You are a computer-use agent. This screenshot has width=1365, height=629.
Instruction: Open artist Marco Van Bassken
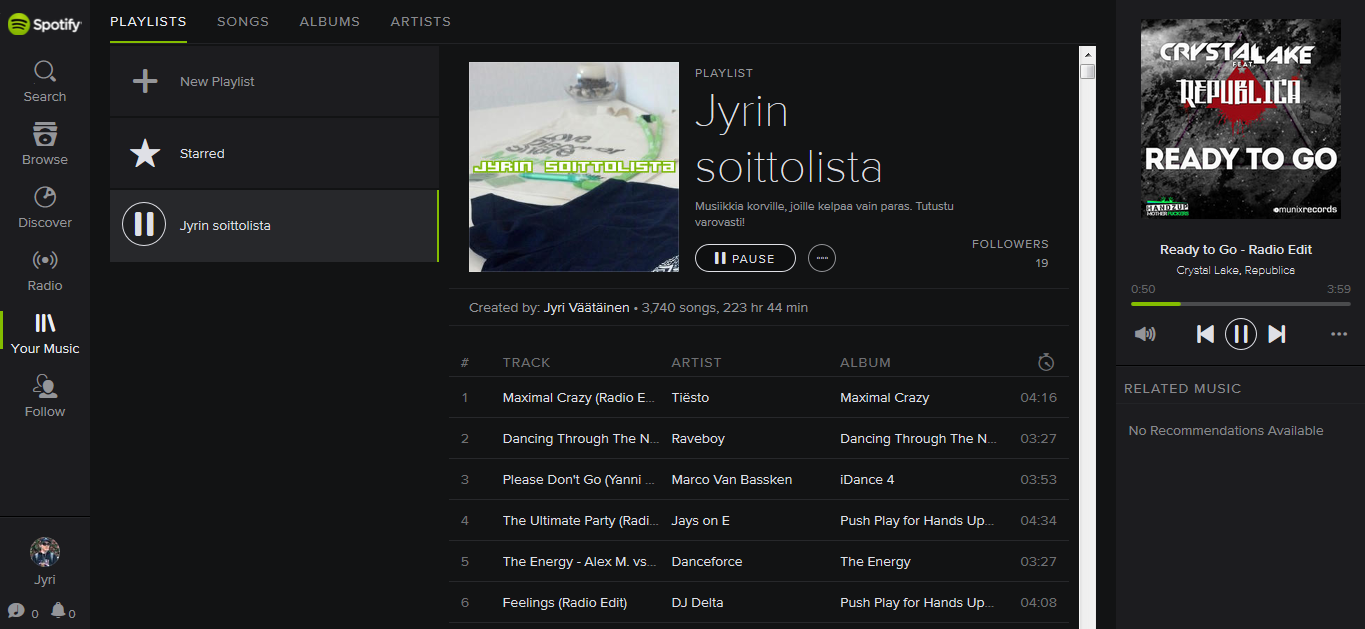click(x=731, y=479)
